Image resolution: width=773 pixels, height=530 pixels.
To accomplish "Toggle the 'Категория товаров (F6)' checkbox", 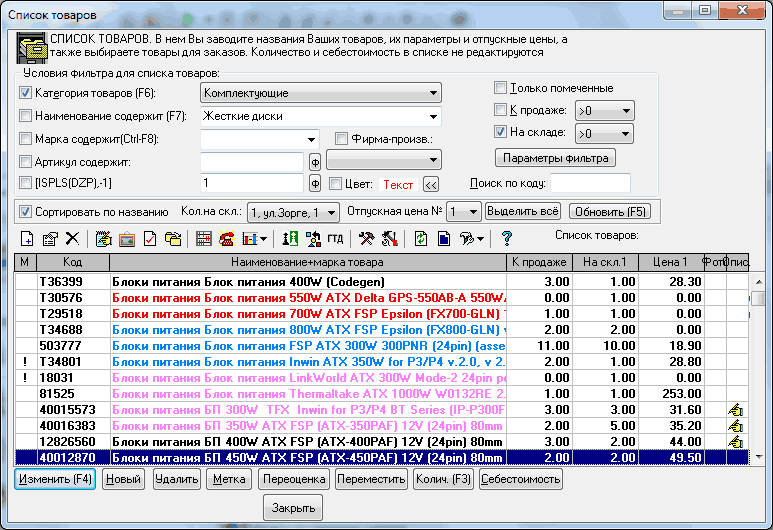I will [26, 93].
